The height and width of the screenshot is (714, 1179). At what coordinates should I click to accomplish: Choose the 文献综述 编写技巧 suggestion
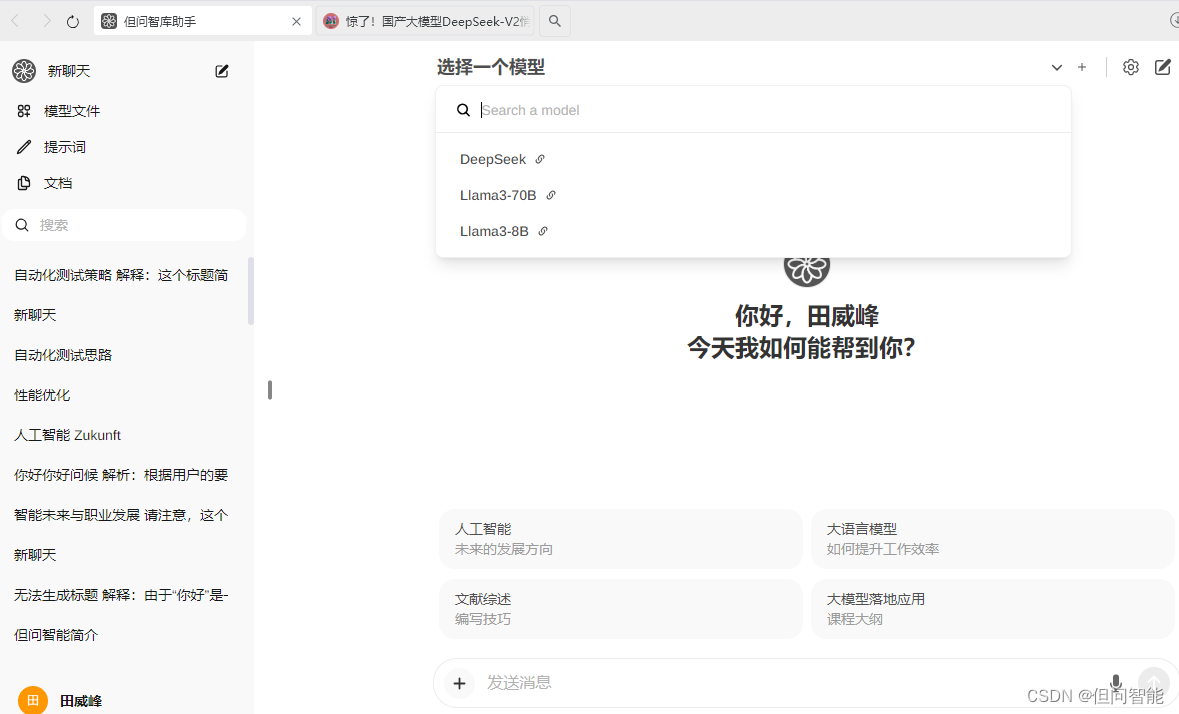click(x=621, y=609)
